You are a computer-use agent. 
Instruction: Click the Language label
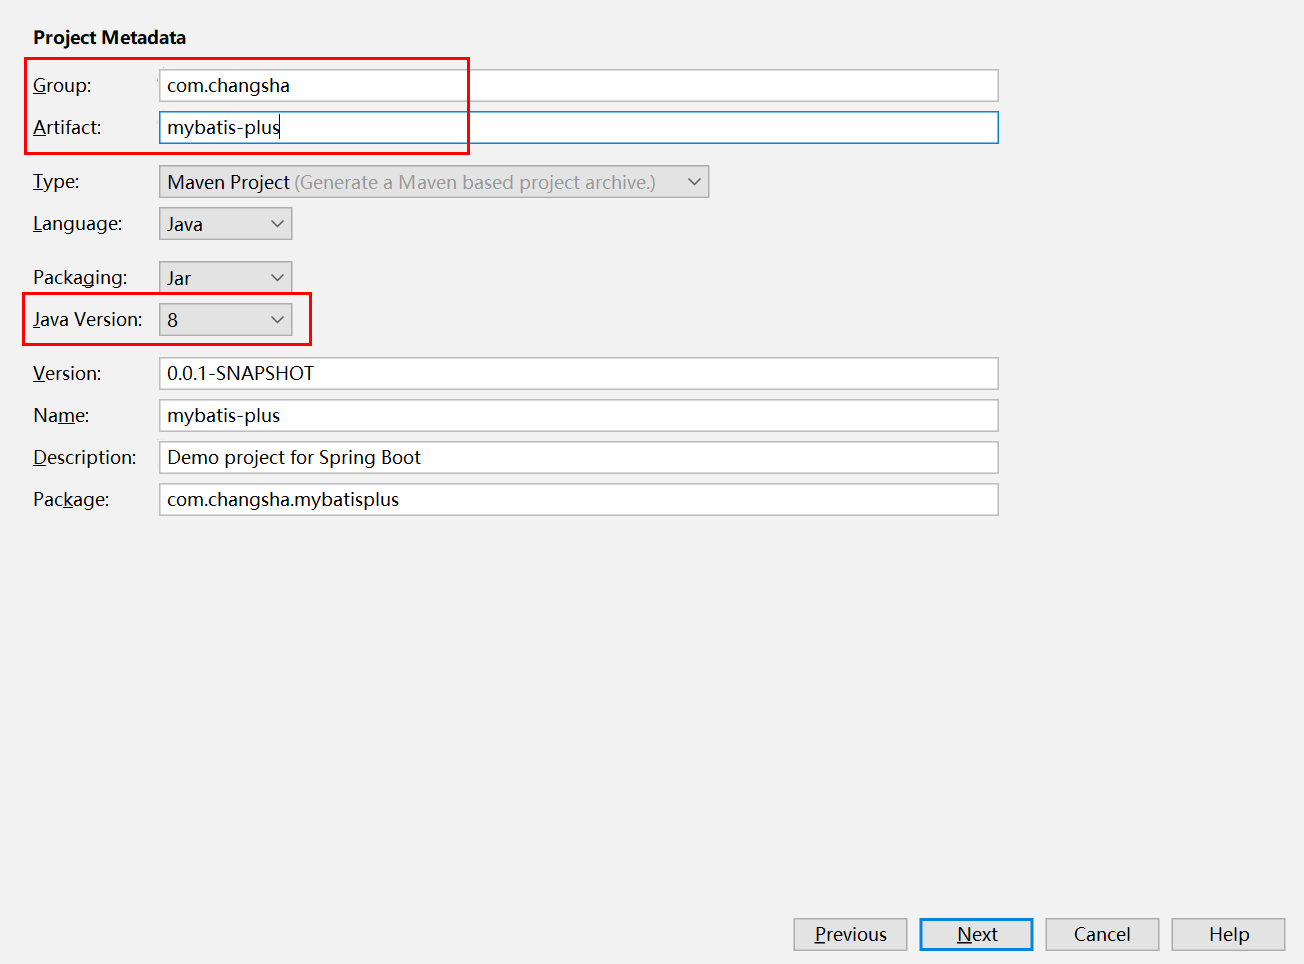point(78,223)
